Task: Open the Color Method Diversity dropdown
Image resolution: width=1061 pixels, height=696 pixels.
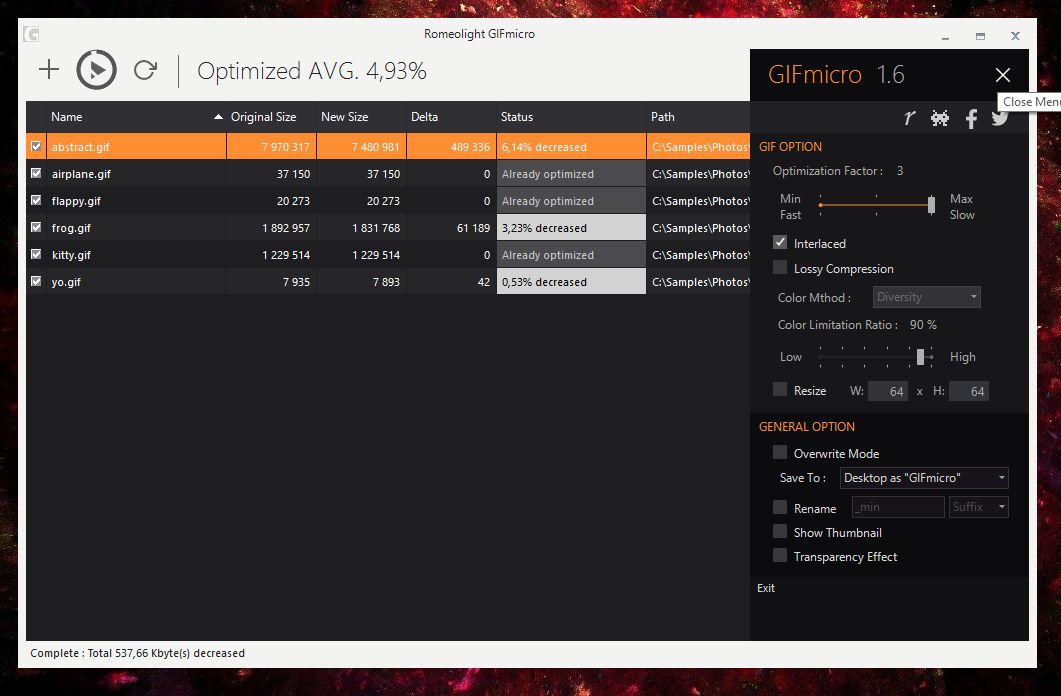Action: [x=926, y=297]
